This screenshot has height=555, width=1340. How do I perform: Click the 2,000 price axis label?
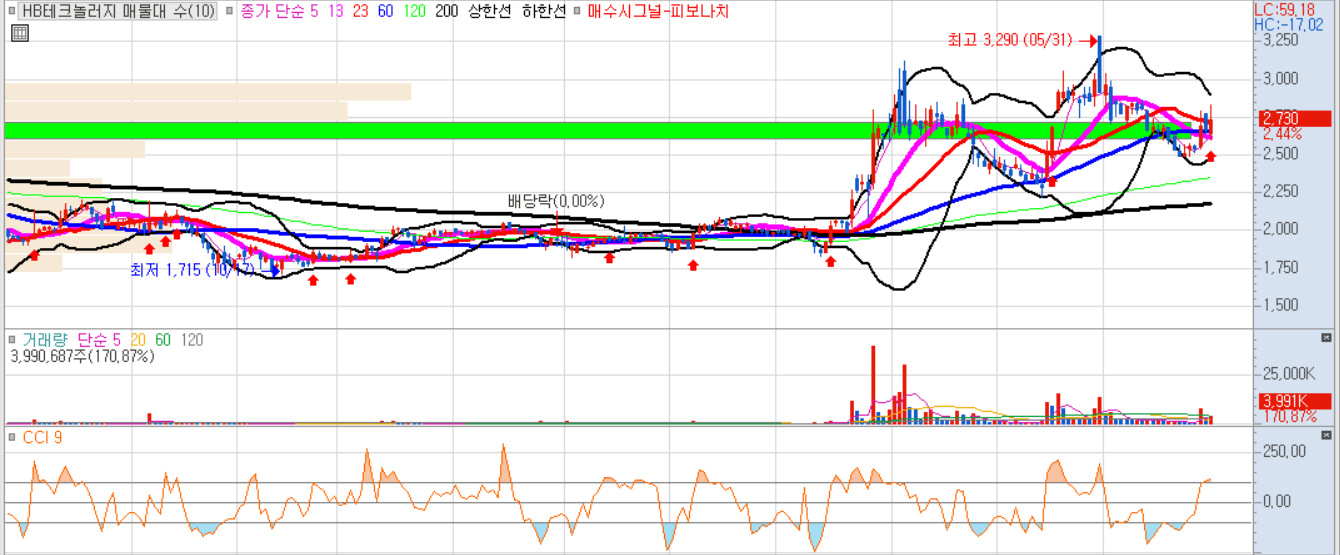(x=1279, y=229)
